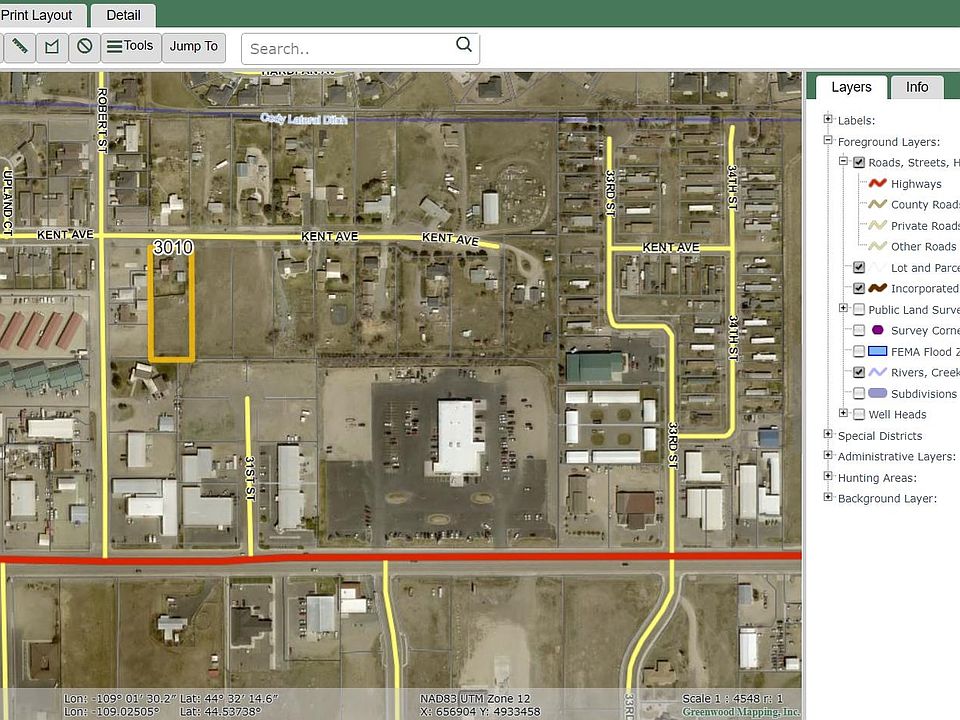Expand the Special Districts group
The image size is (960, 720).
[x=828, y=435]
